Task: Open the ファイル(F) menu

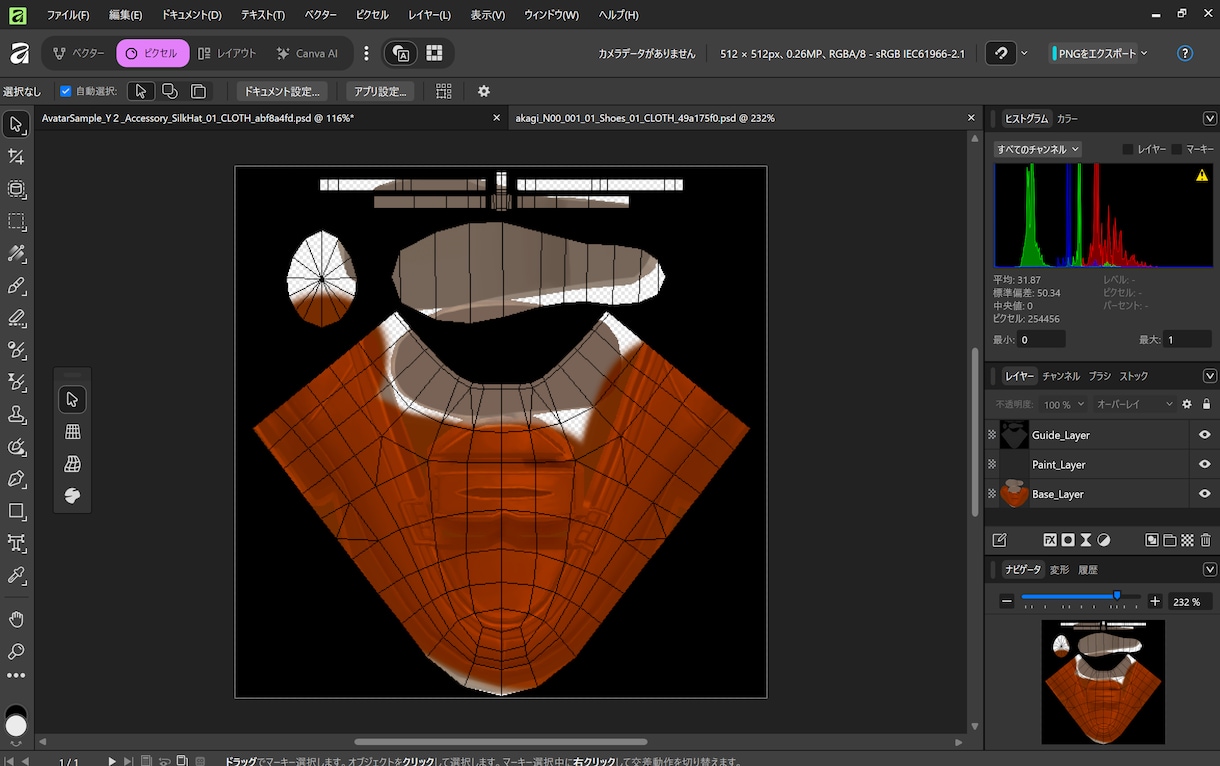Action: pyautogui.click(x=68, y=15)
